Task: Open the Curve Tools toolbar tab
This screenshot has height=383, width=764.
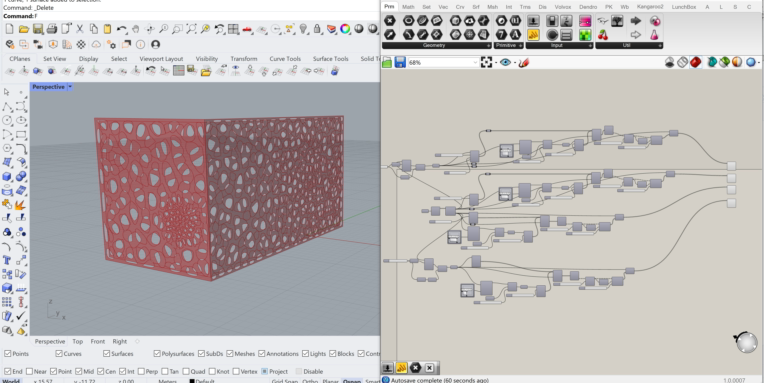Action: coord(285,58)
